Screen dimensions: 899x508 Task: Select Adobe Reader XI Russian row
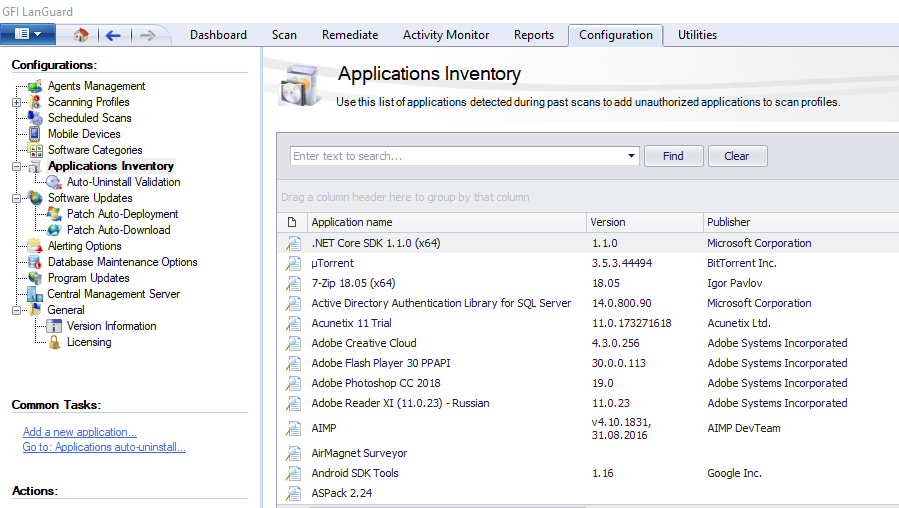(589, 403)
